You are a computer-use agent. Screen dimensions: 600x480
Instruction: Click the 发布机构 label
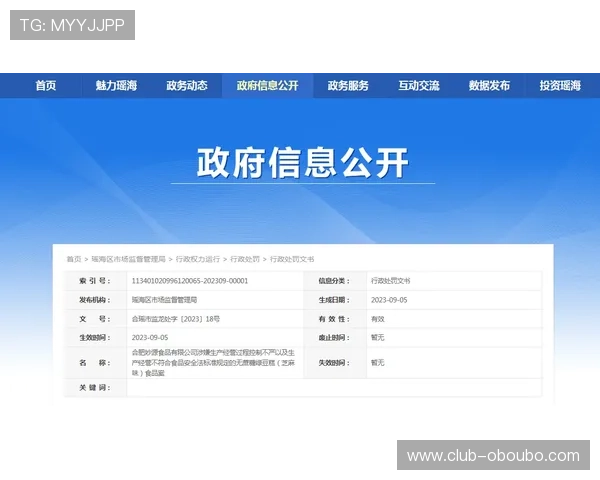click(95, 300)
